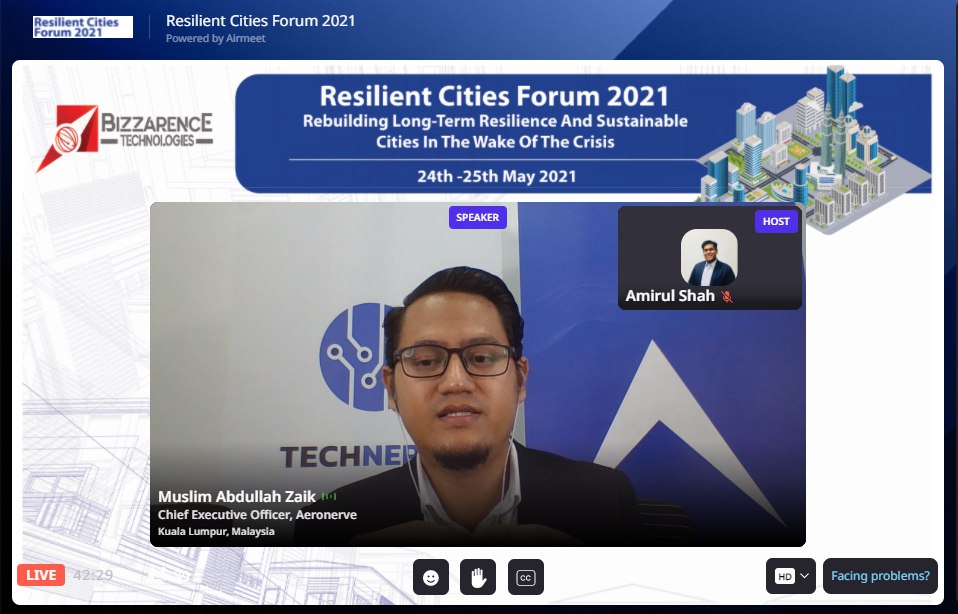
Task: Toggle closed captions with CC button
Action: [x=525, y=577]
